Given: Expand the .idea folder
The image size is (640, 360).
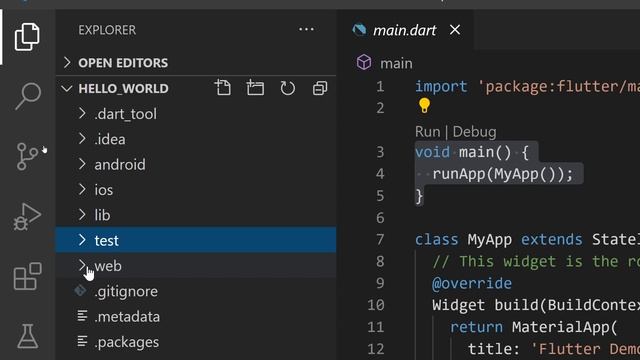Looking at the screenshot, I should 196,139.
